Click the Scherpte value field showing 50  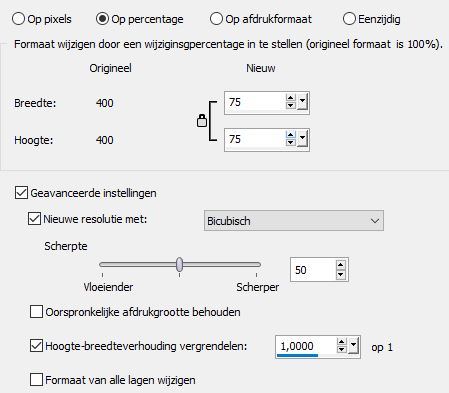(x=313, y=270)
